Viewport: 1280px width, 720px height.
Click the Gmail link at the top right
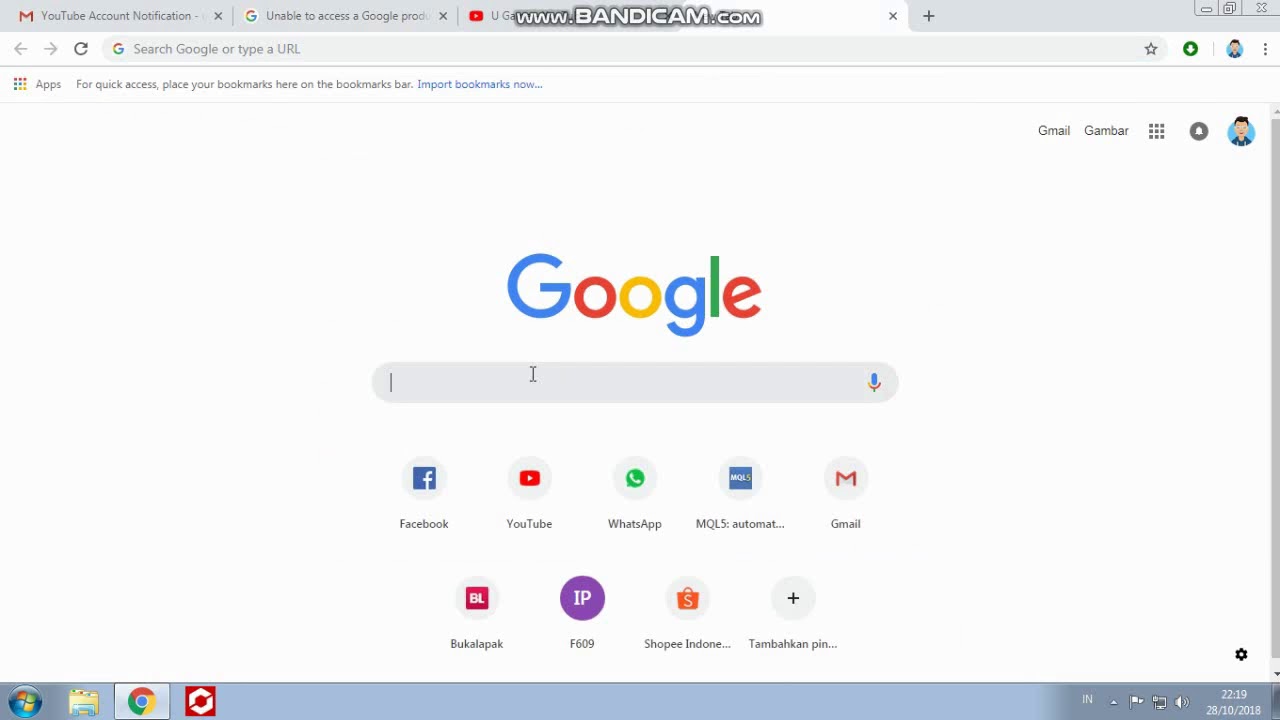(1054, 131)
